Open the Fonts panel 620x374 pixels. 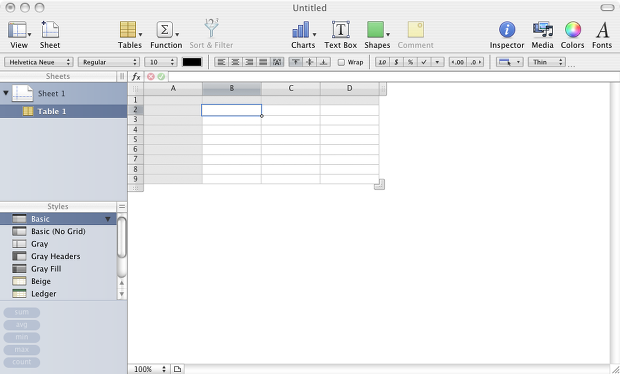pyautogui.click(x=602, y=35)
